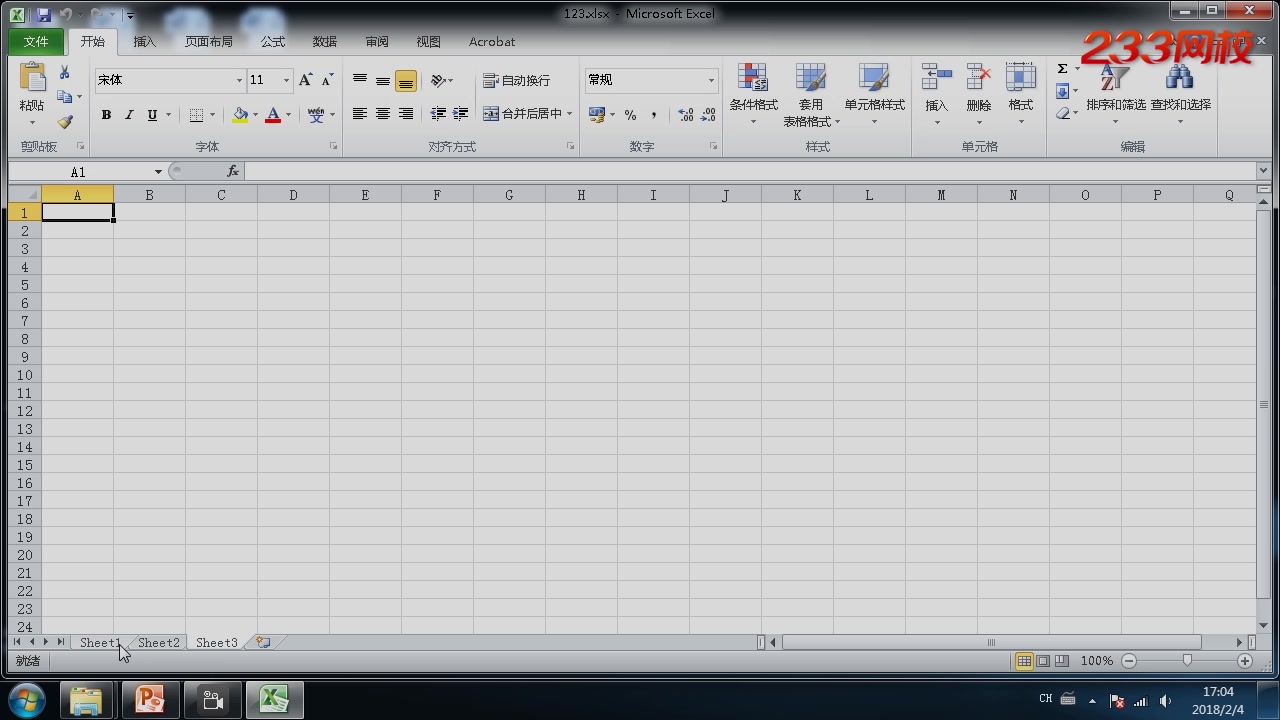Switch to the 页面布局 tab

coord(209,42)
